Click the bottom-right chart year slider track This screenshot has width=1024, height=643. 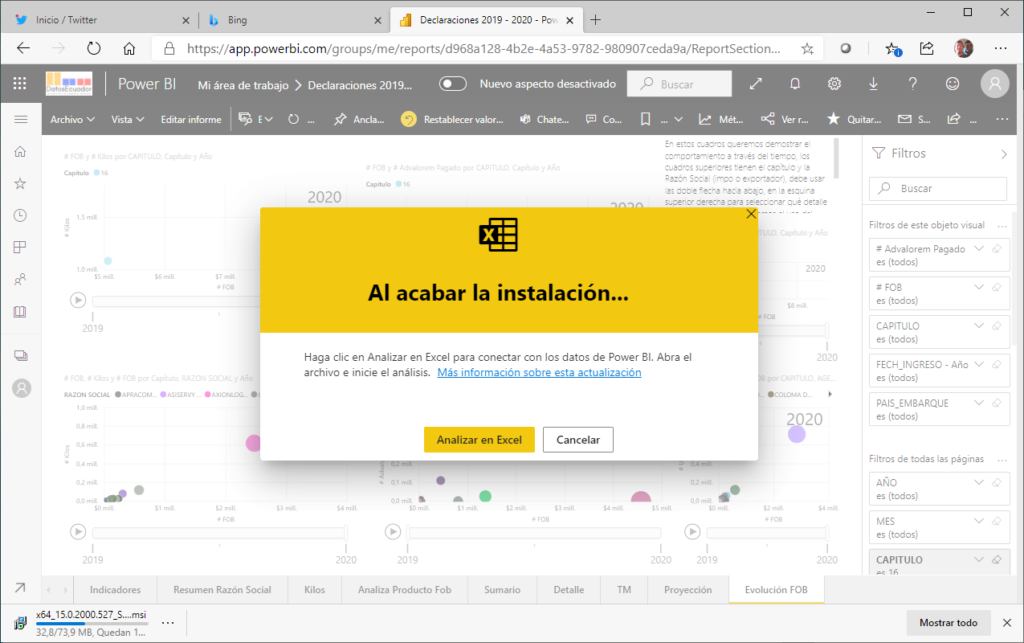(767, 533)
